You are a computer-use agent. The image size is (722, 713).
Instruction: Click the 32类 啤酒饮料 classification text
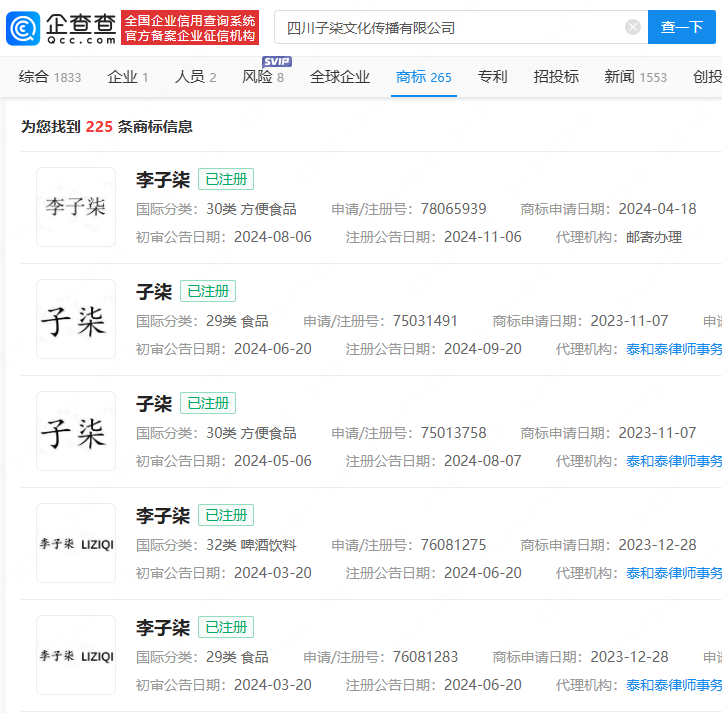click(x=251, y=545)
